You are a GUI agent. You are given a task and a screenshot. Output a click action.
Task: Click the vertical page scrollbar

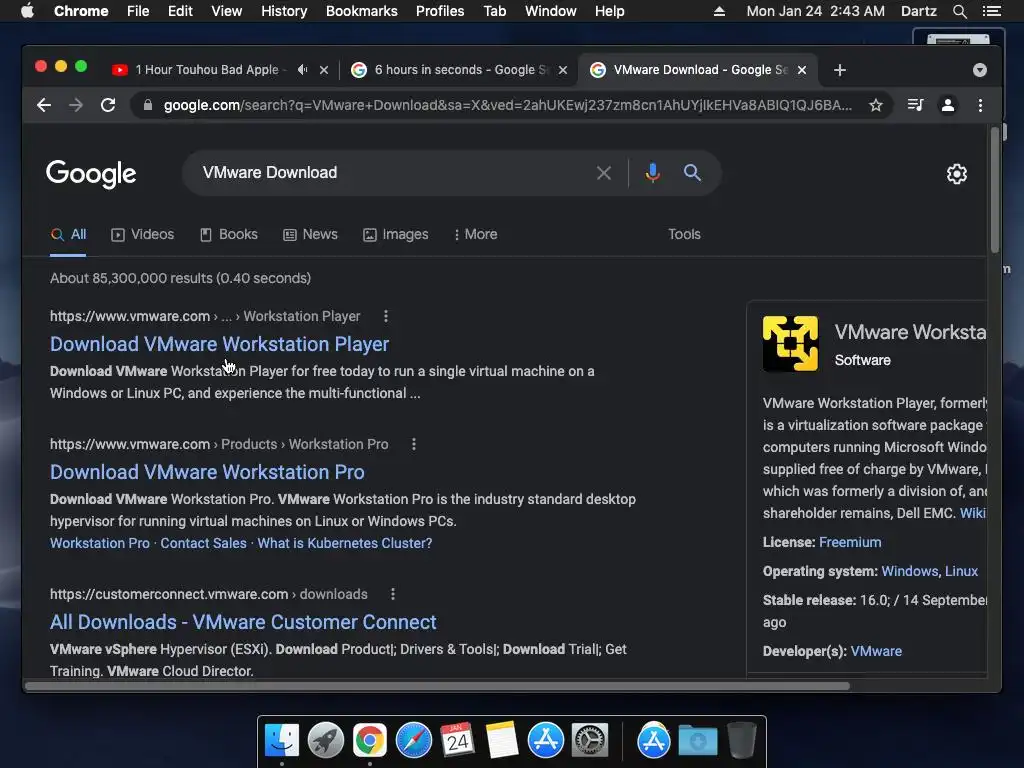click(995, 190)
